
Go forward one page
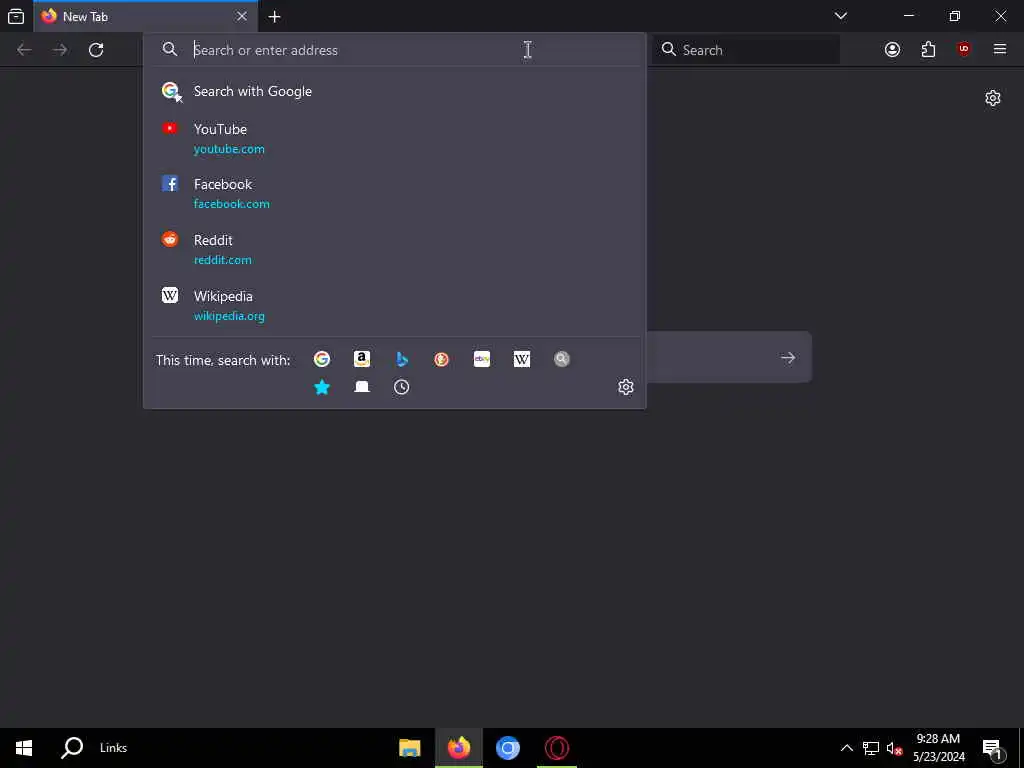point(60,50)
